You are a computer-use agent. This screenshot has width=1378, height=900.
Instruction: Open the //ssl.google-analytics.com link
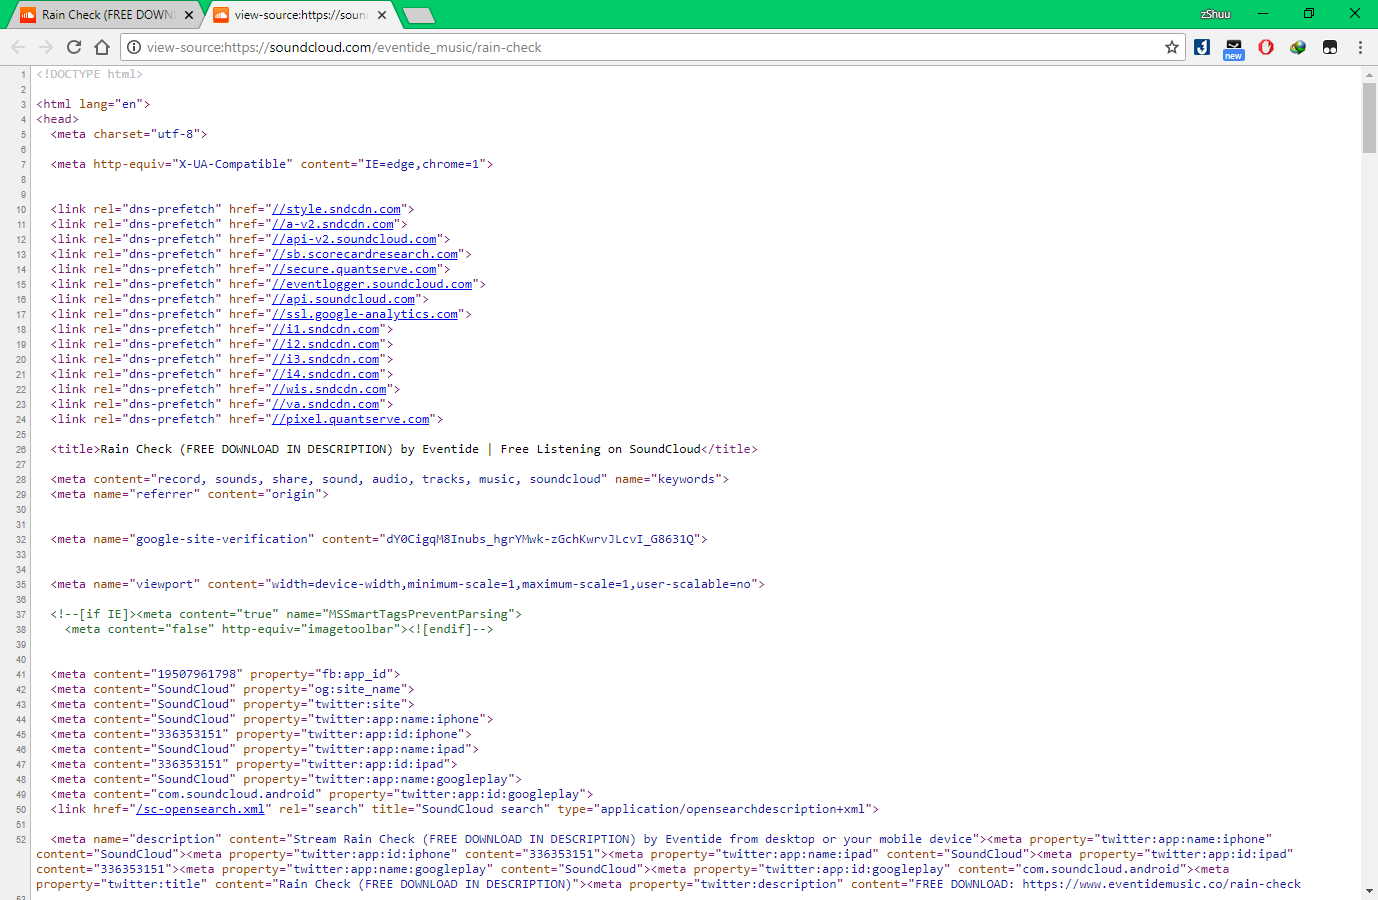365,314
